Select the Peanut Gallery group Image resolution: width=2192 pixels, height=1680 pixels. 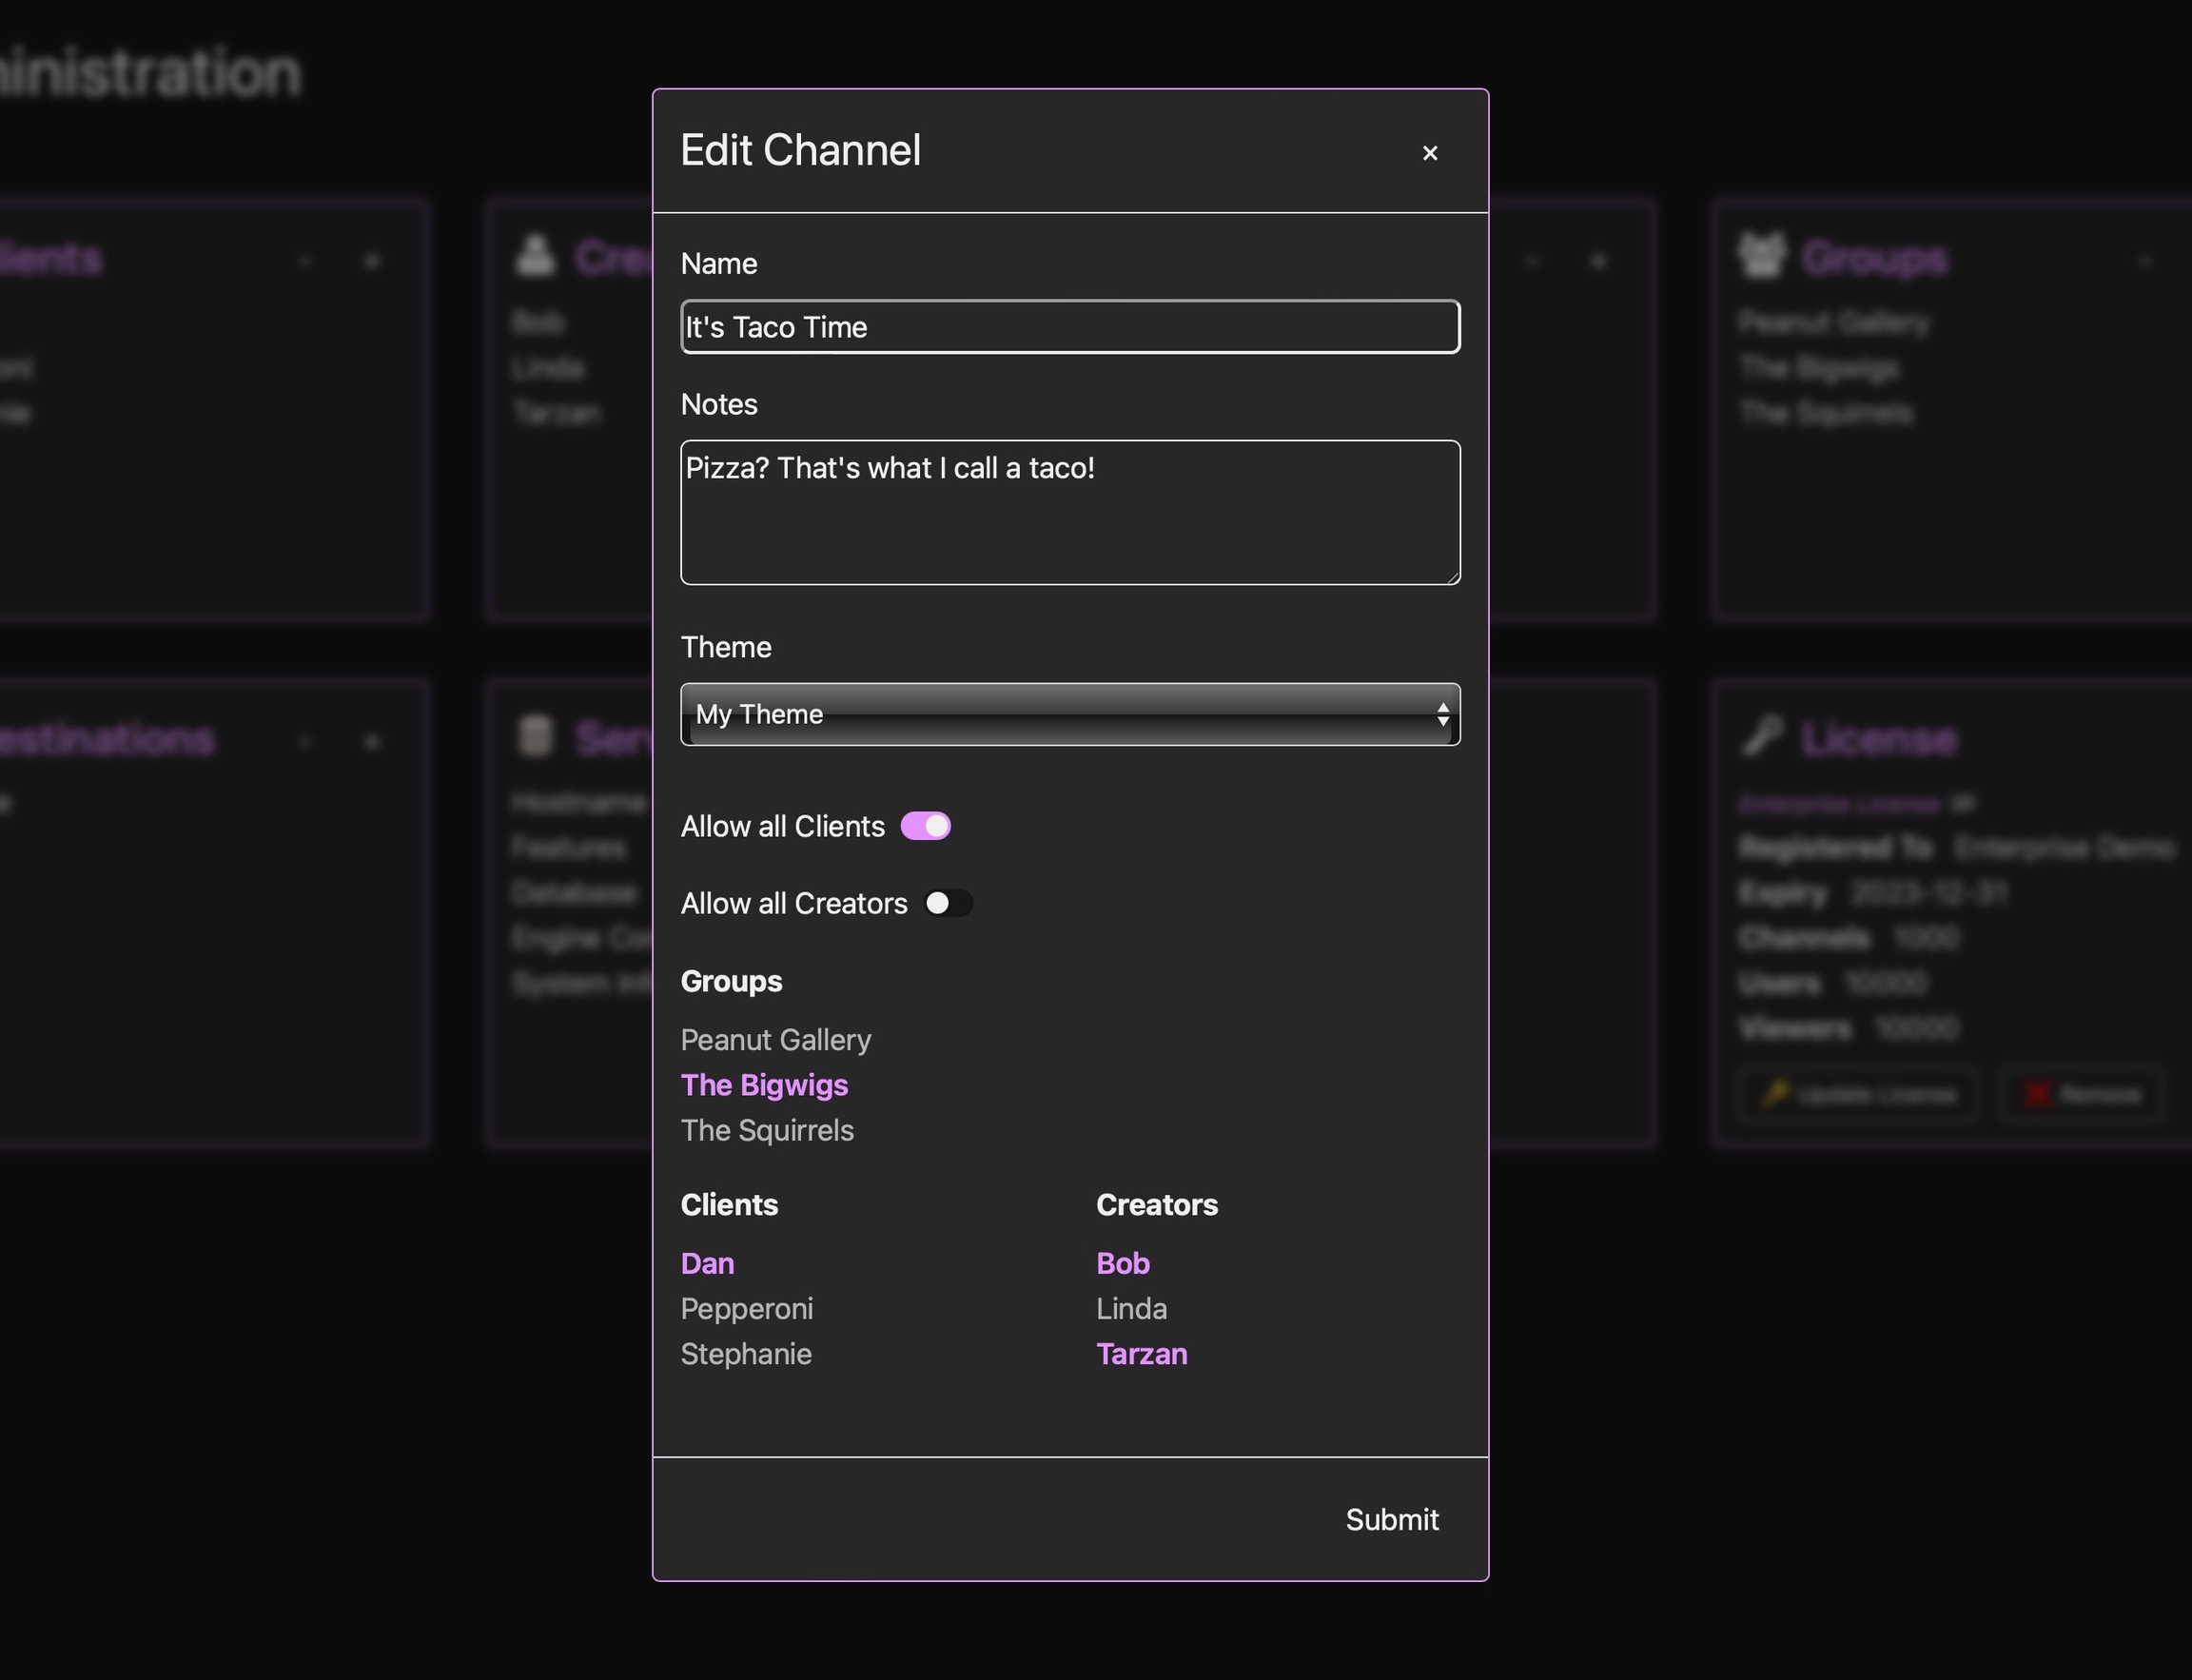click(x=775, y=1040)
